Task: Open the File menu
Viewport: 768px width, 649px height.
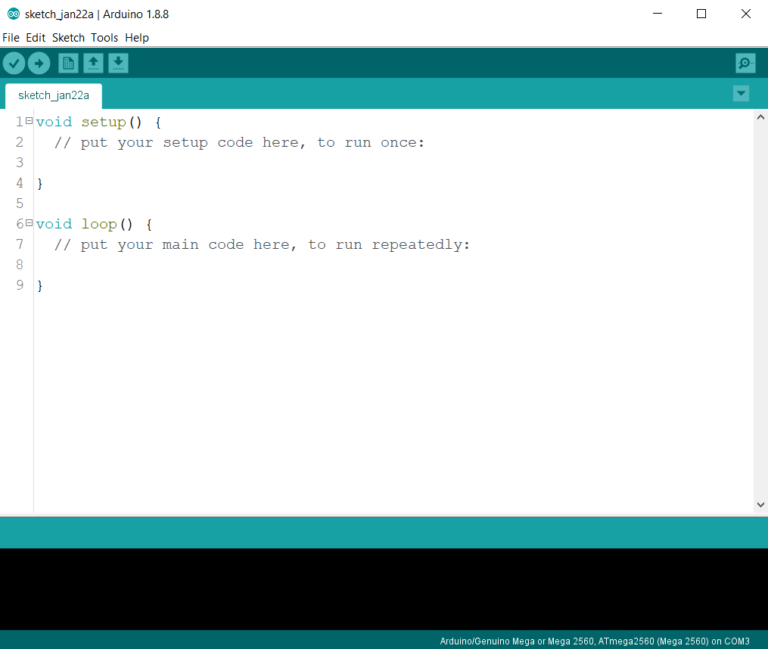Action: pos(11,38)
